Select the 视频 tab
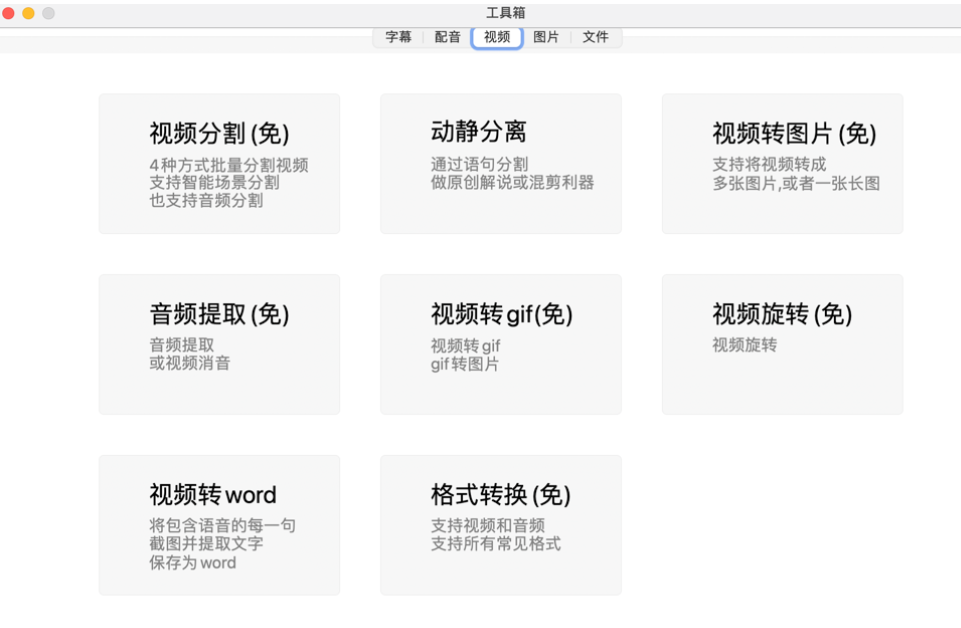Viewport: 961px width, 628px height. pyautogui.click(x=497, y=37)
